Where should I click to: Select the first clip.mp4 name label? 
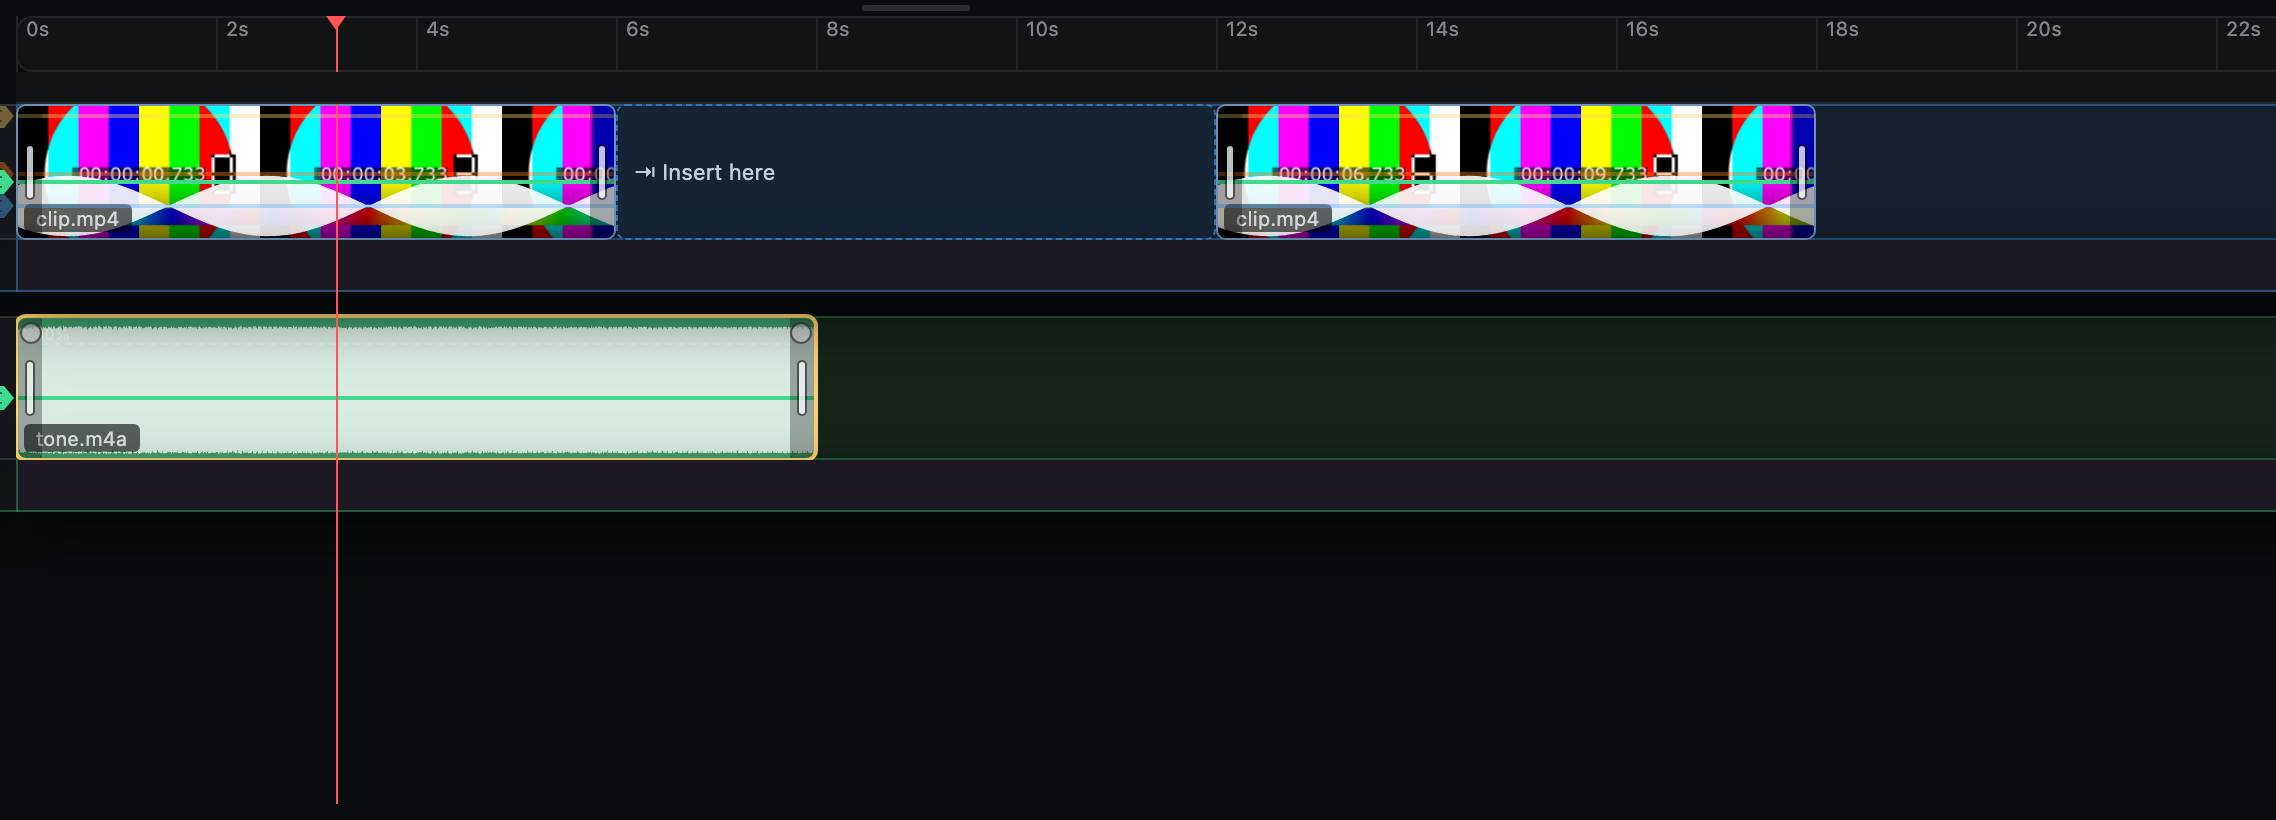[78, 219]
